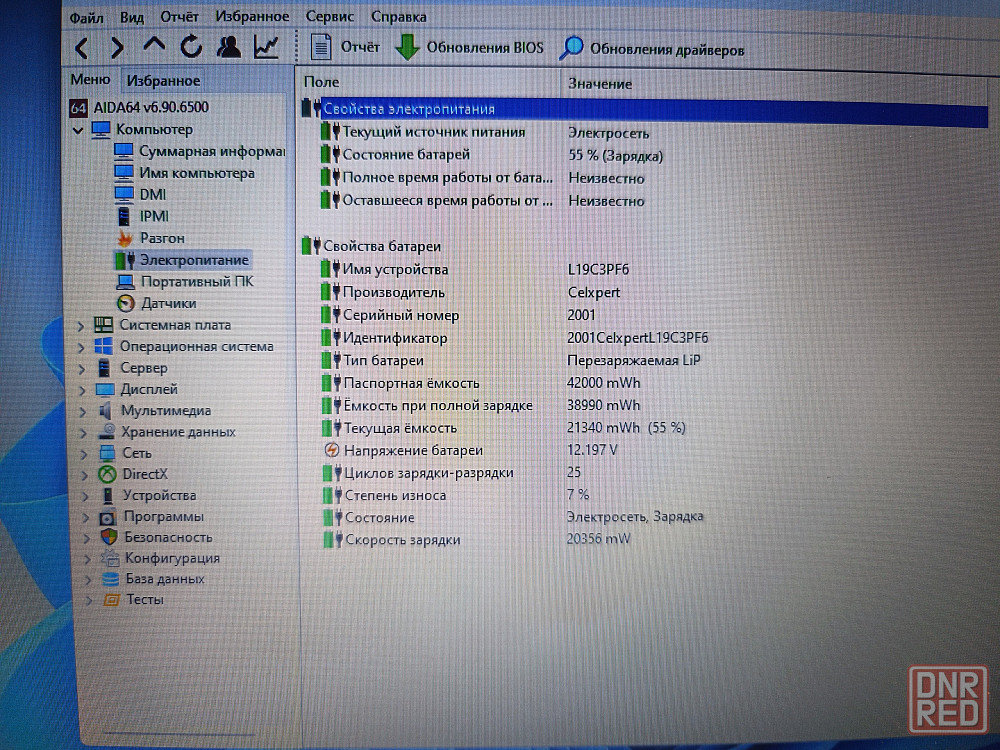
Task: Click the DirectX Xbox icon
Action: (x=107, y=474)
